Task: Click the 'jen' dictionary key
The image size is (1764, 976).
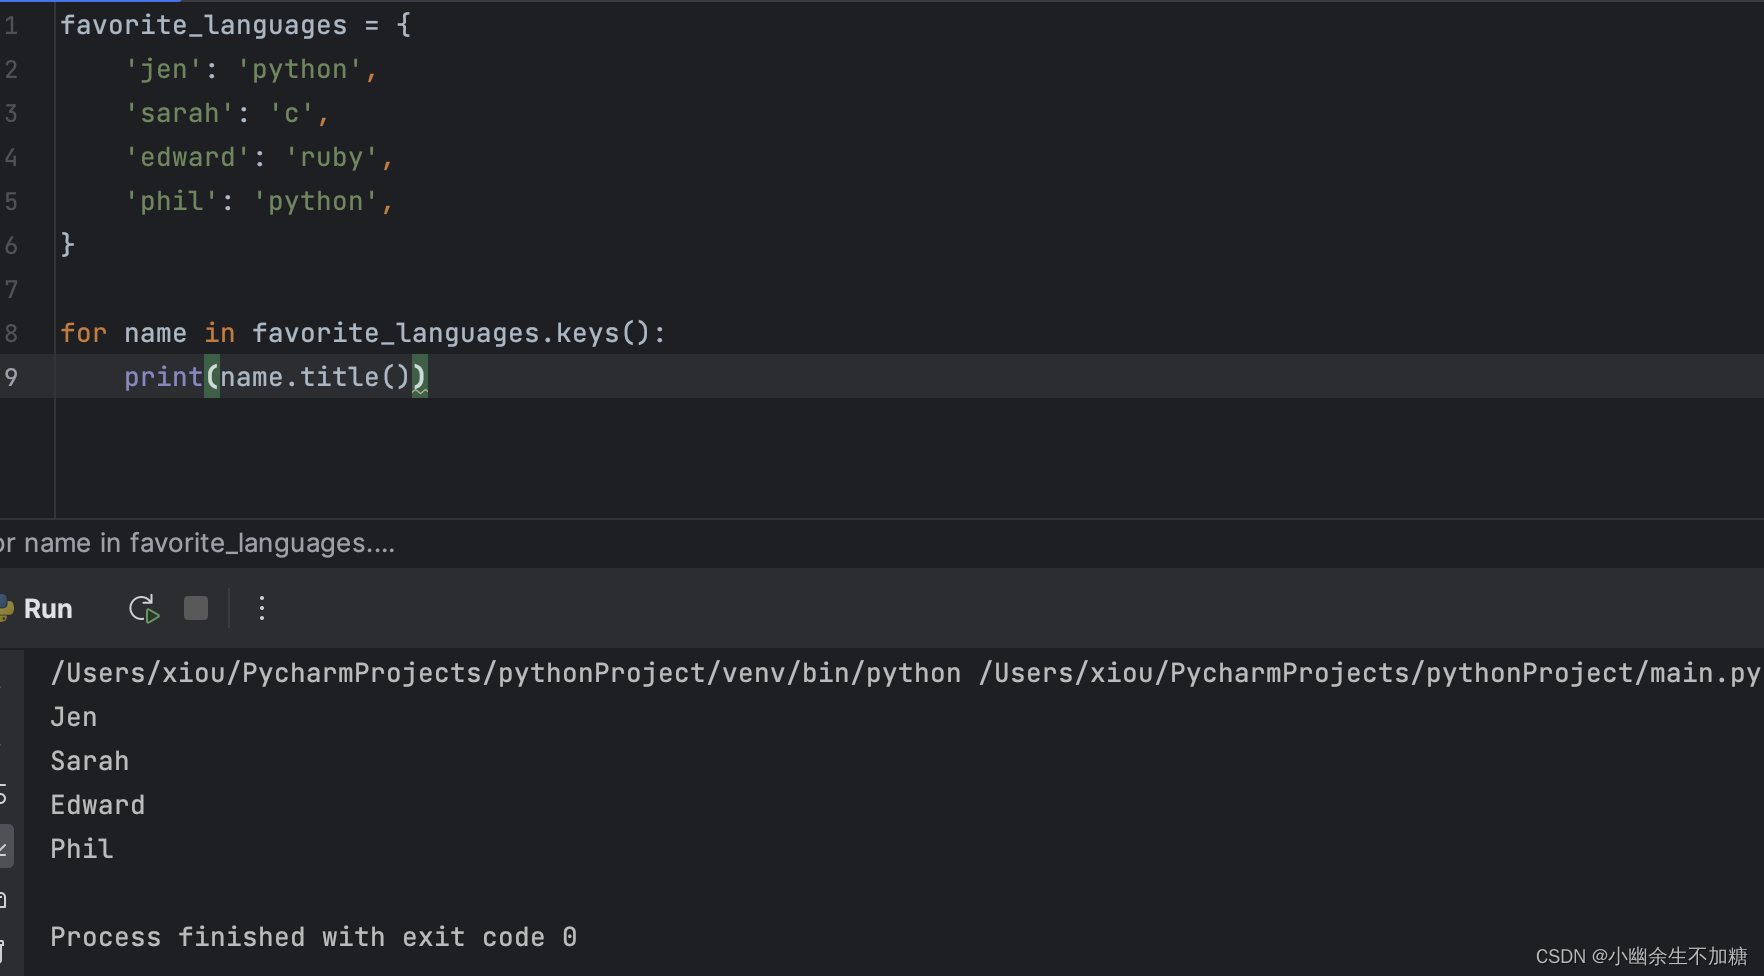Action: click(x=163, y=69)
